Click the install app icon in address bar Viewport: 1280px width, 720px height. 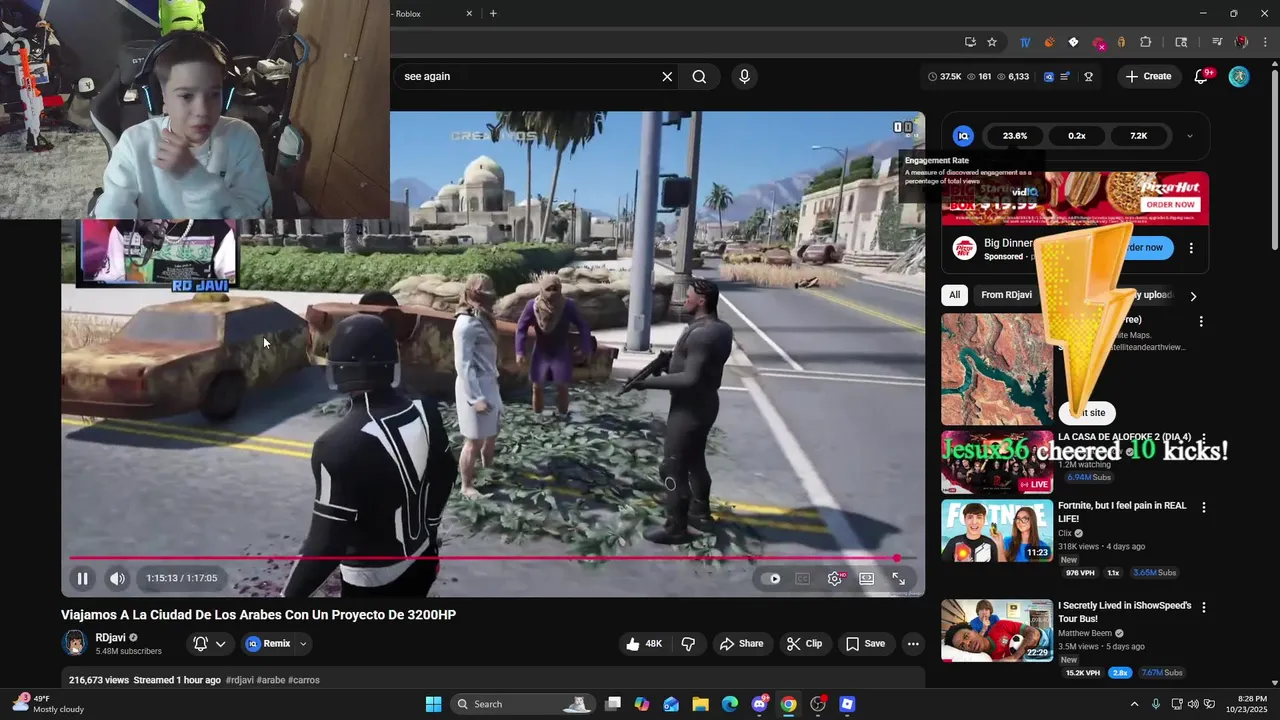pyautogui.click(x=970, y=42)
